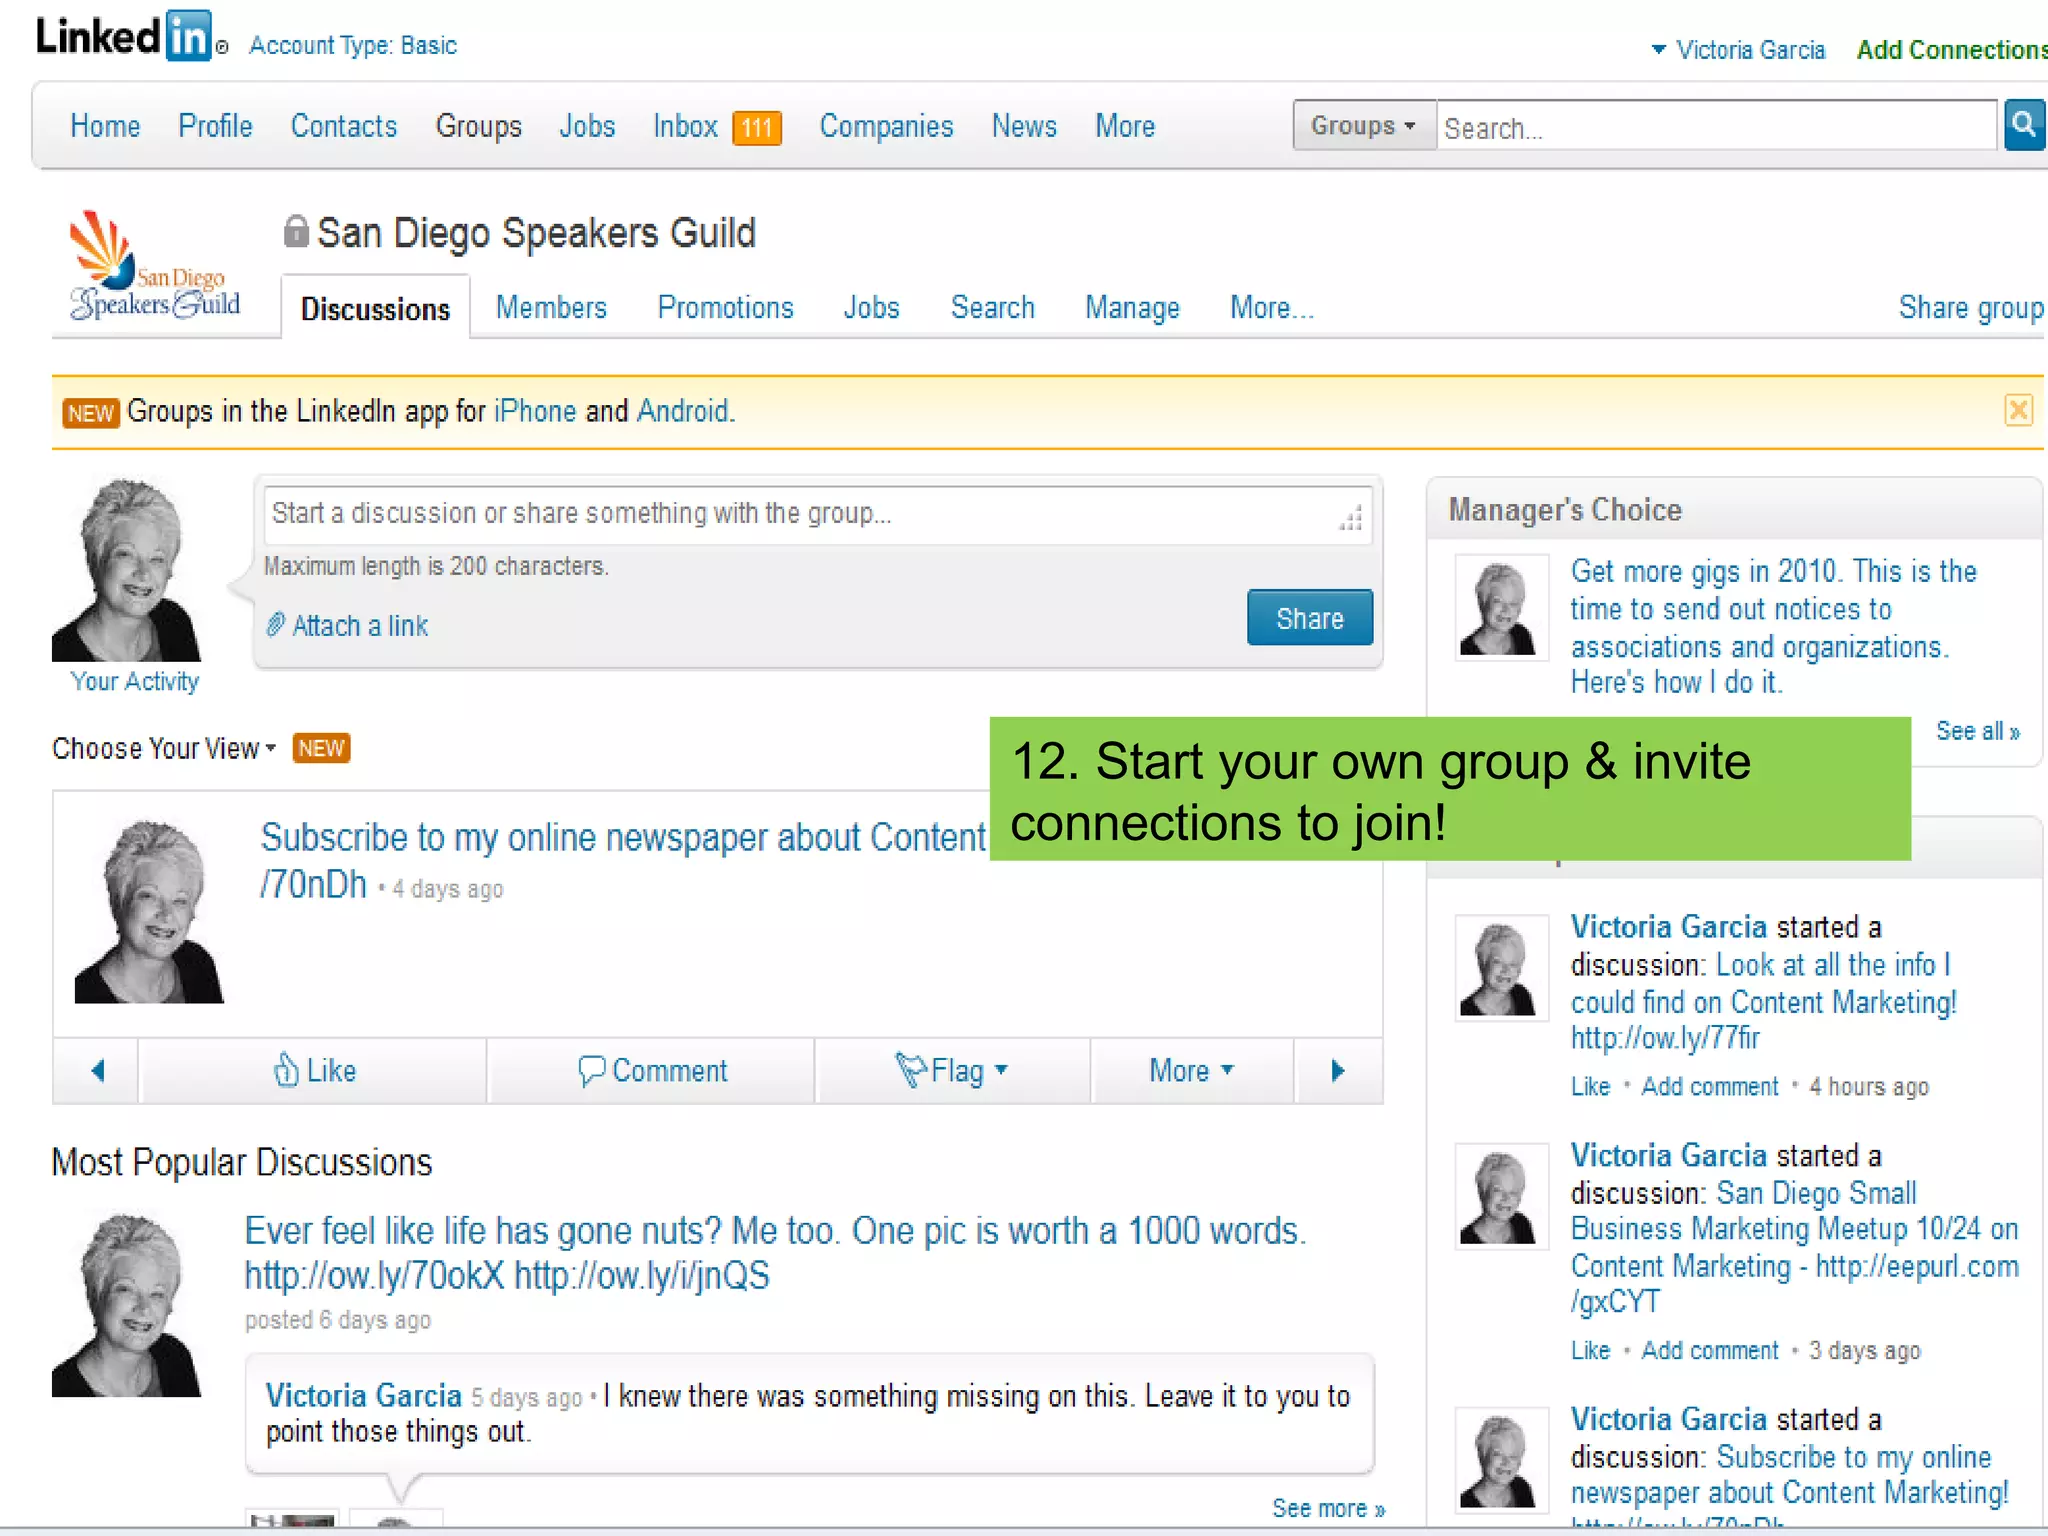Switch to the Promotions tab
Screen dimensions: 2048x1536
[x=725, y=307]
